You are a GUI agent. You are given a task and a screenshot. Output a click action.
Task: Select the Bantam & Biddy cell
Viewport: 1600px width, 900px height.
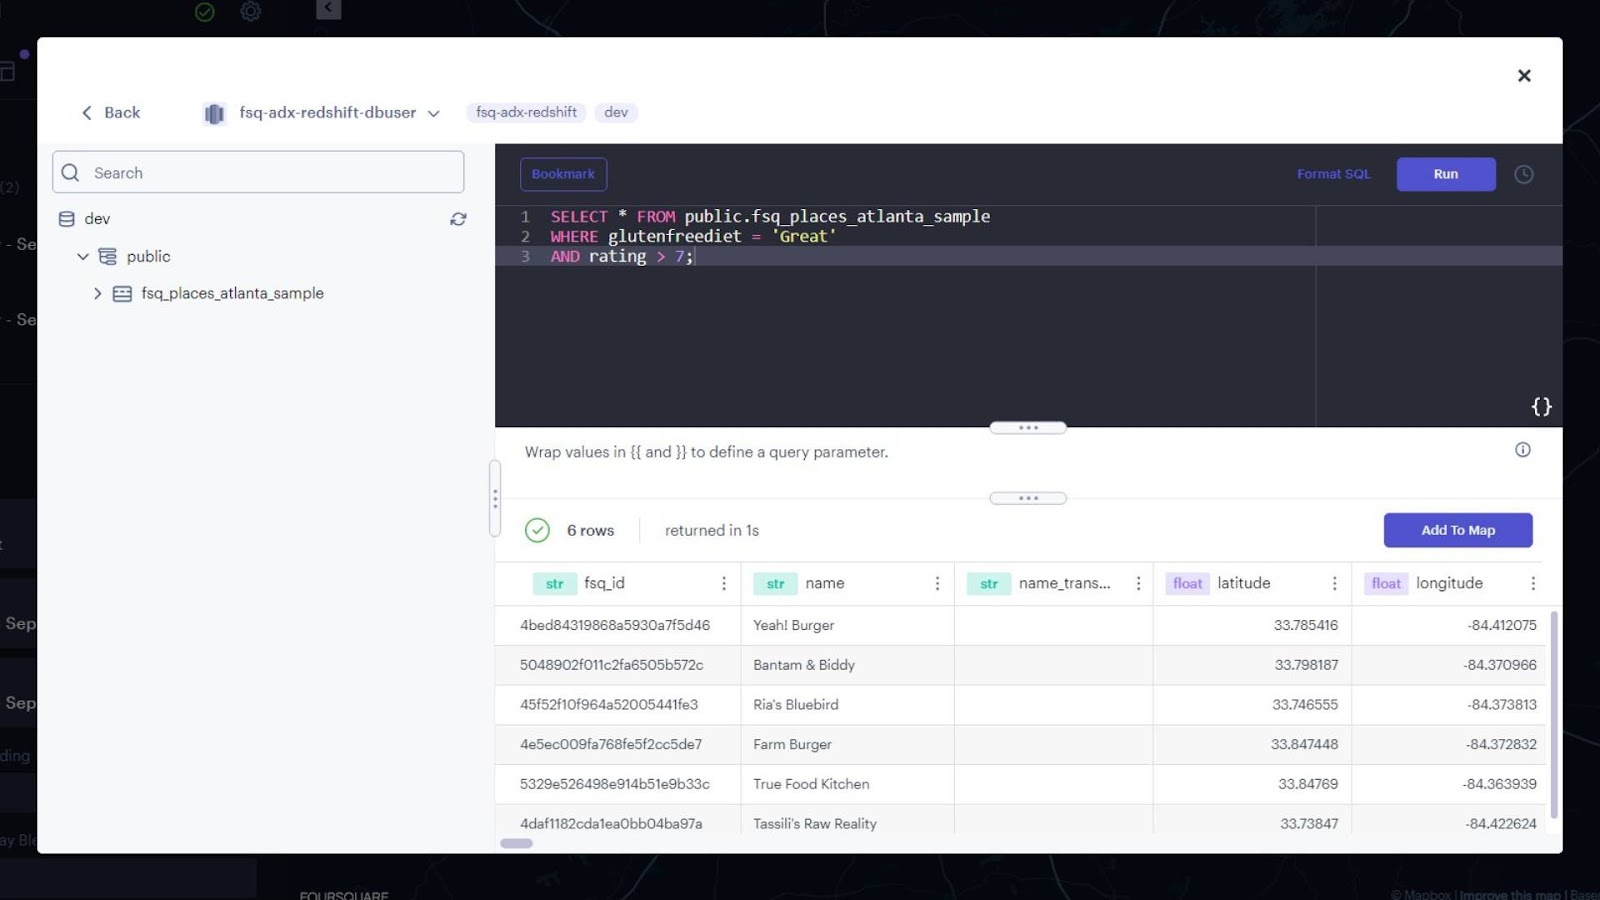click(847, 665)
